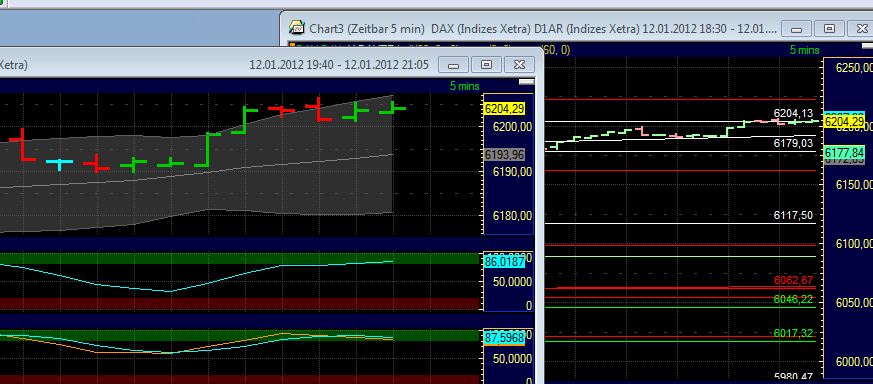Click the 6000,00 axis value in Chart3

pyautogui.click(x=854, y=362)
